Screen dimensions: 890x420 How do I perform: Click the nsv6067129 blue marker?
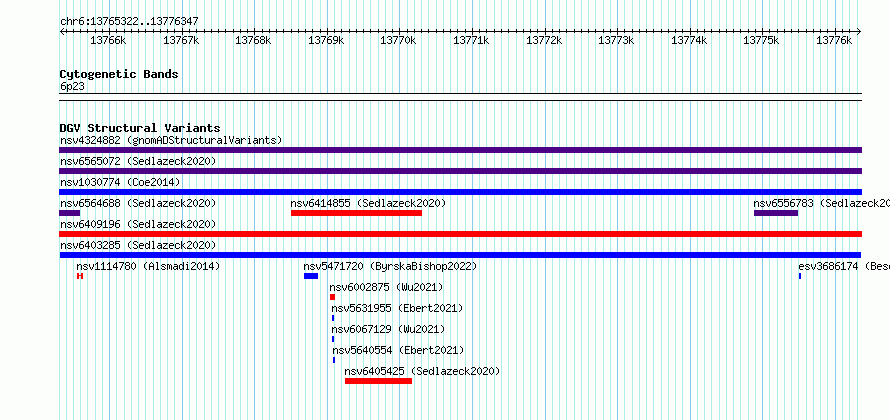pyautogui.click(x=333, y=339)
